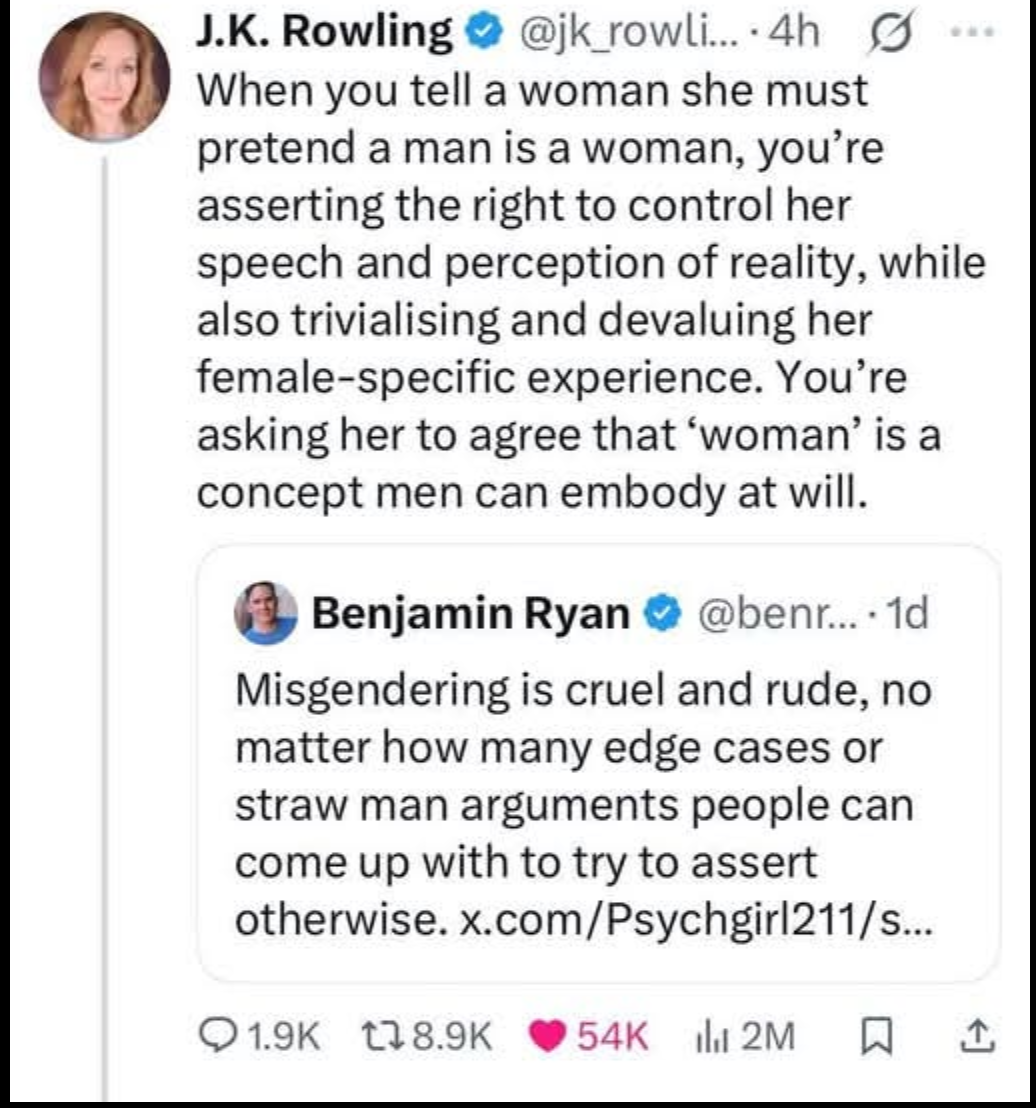Click the verified badge beside J.K. Rowling
Screen dimensions: 1036x1108
coord(483,34)
